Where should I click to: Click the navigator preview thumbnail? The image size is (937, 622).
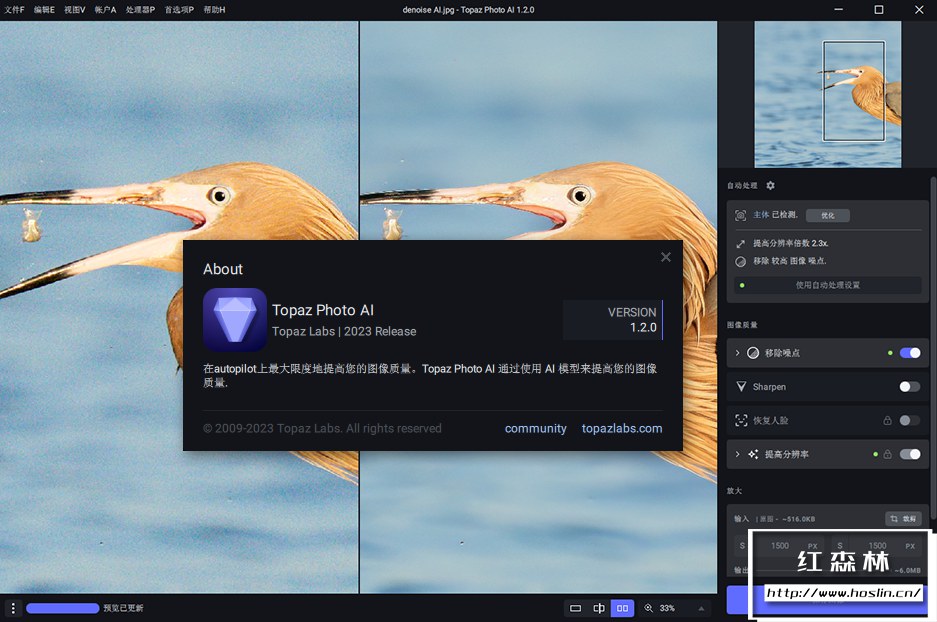tap(828, 94)
